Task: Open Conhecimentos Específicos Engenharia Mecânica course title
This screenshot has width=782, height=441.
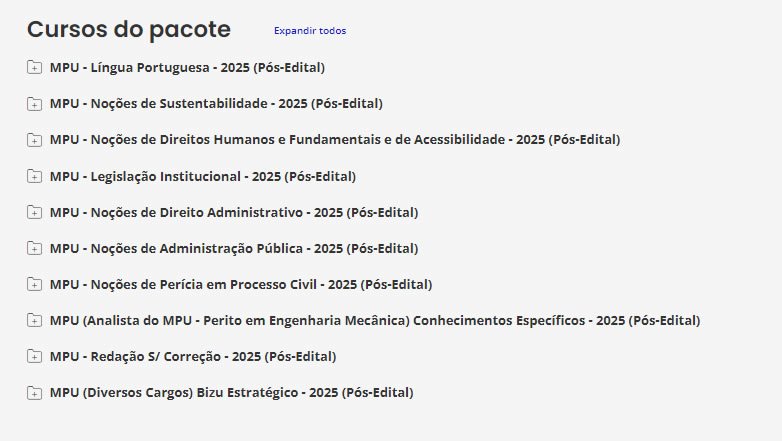Action: coord(375,321)
